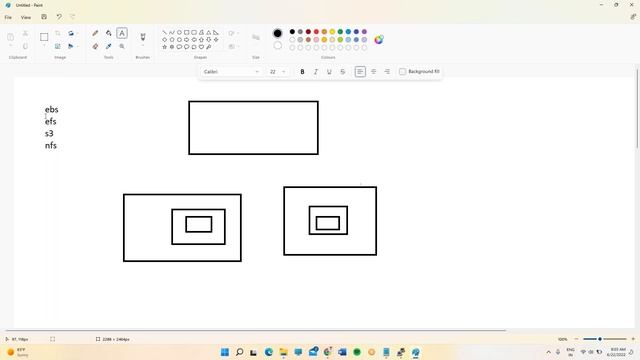The height and width of the screenshot is (360, 640).
Task: Open File Explorer from taskbar
Action: coord(283,352)
